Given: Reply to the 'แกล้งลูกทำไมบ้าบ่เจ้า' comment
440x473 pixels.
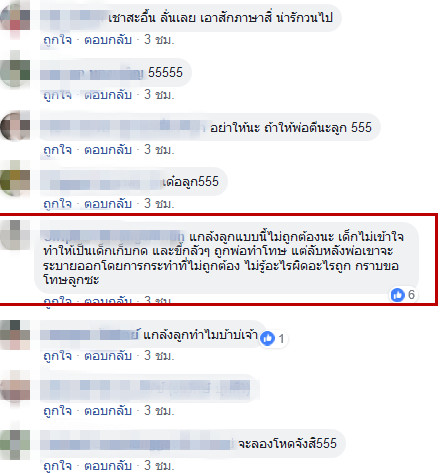Looking at the screenshot, I should tap(108, 356).
